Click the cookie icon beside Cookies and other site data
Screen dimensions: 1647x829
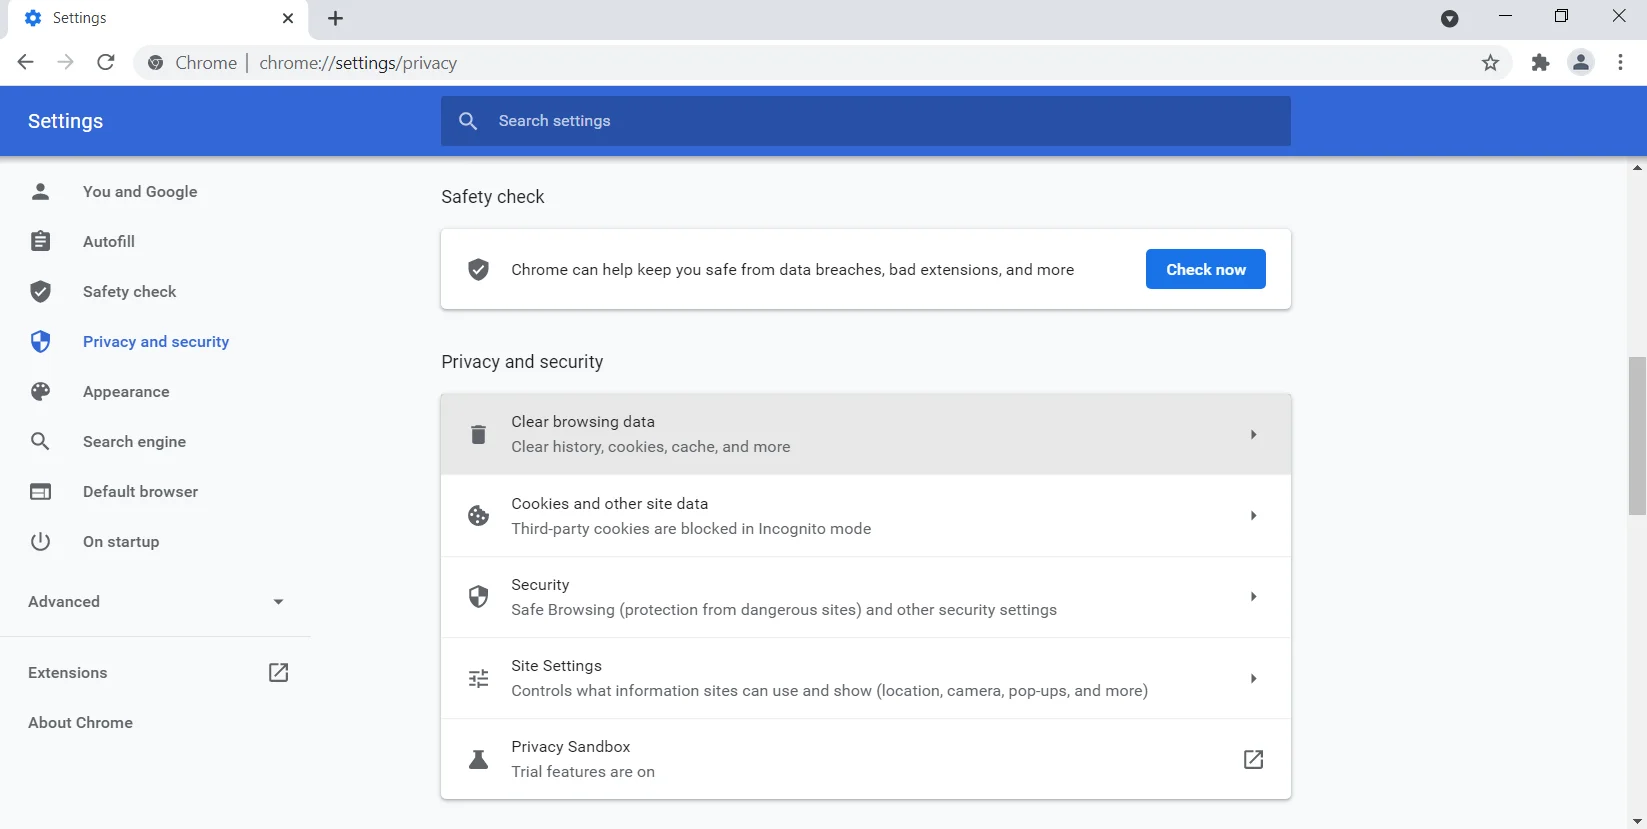coord(478,515)
